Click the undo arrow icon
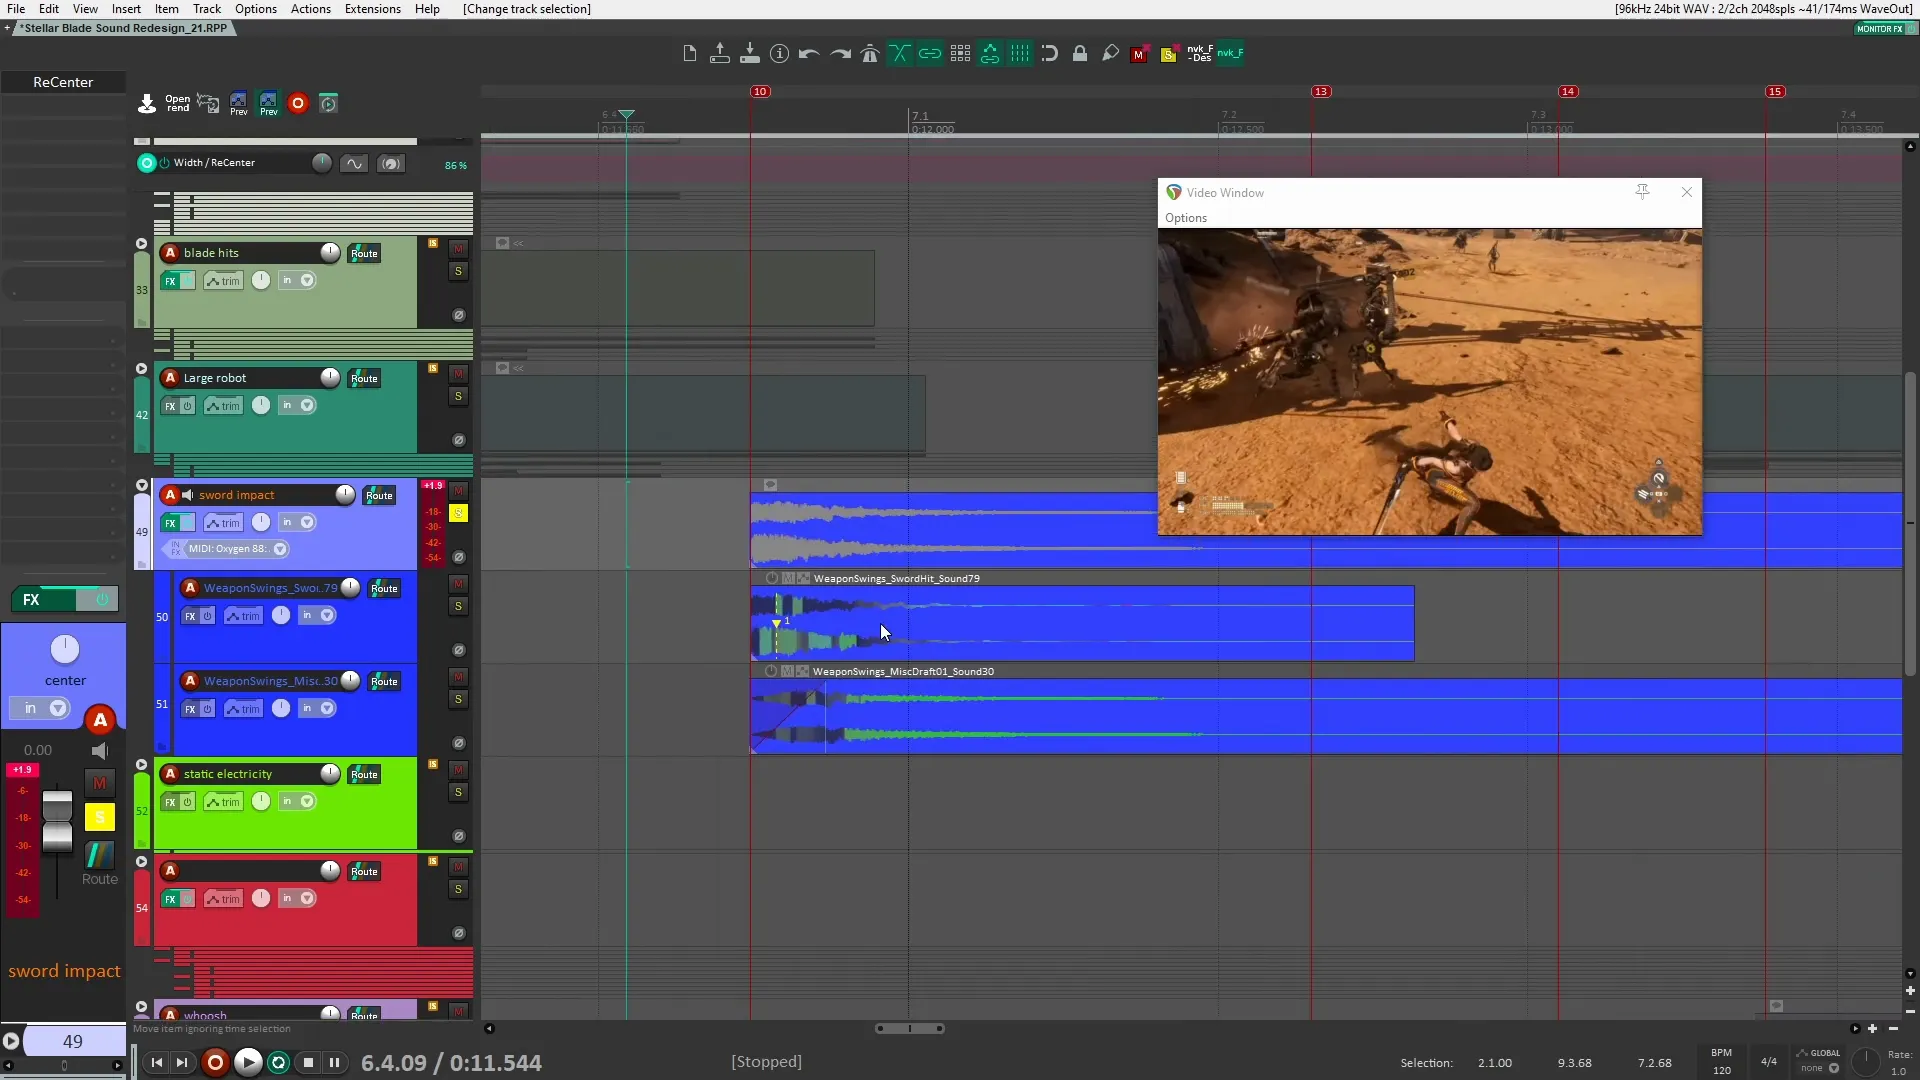 click(x=809, y=54)
